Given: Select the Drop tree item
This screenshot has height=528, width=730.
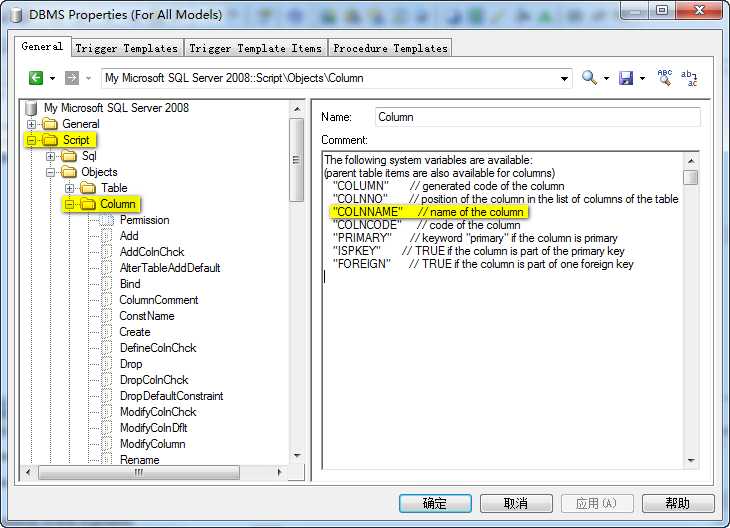Looking at the screenshot, I should [131, 364].
